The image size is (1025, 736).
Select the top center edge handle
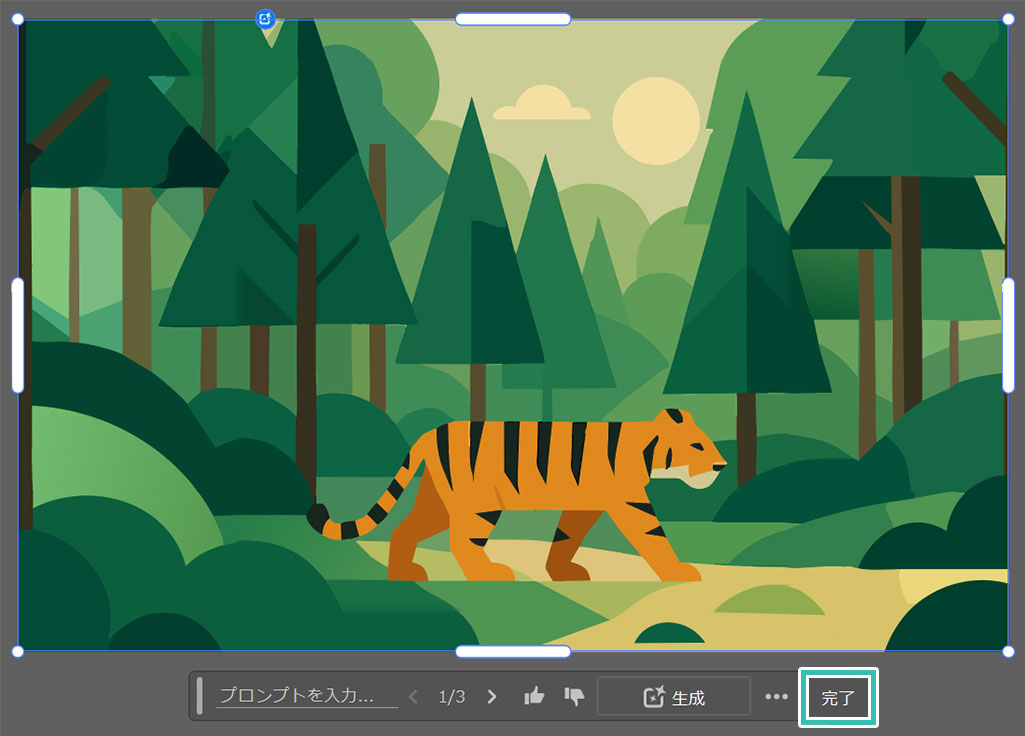(x=513, y=19)
